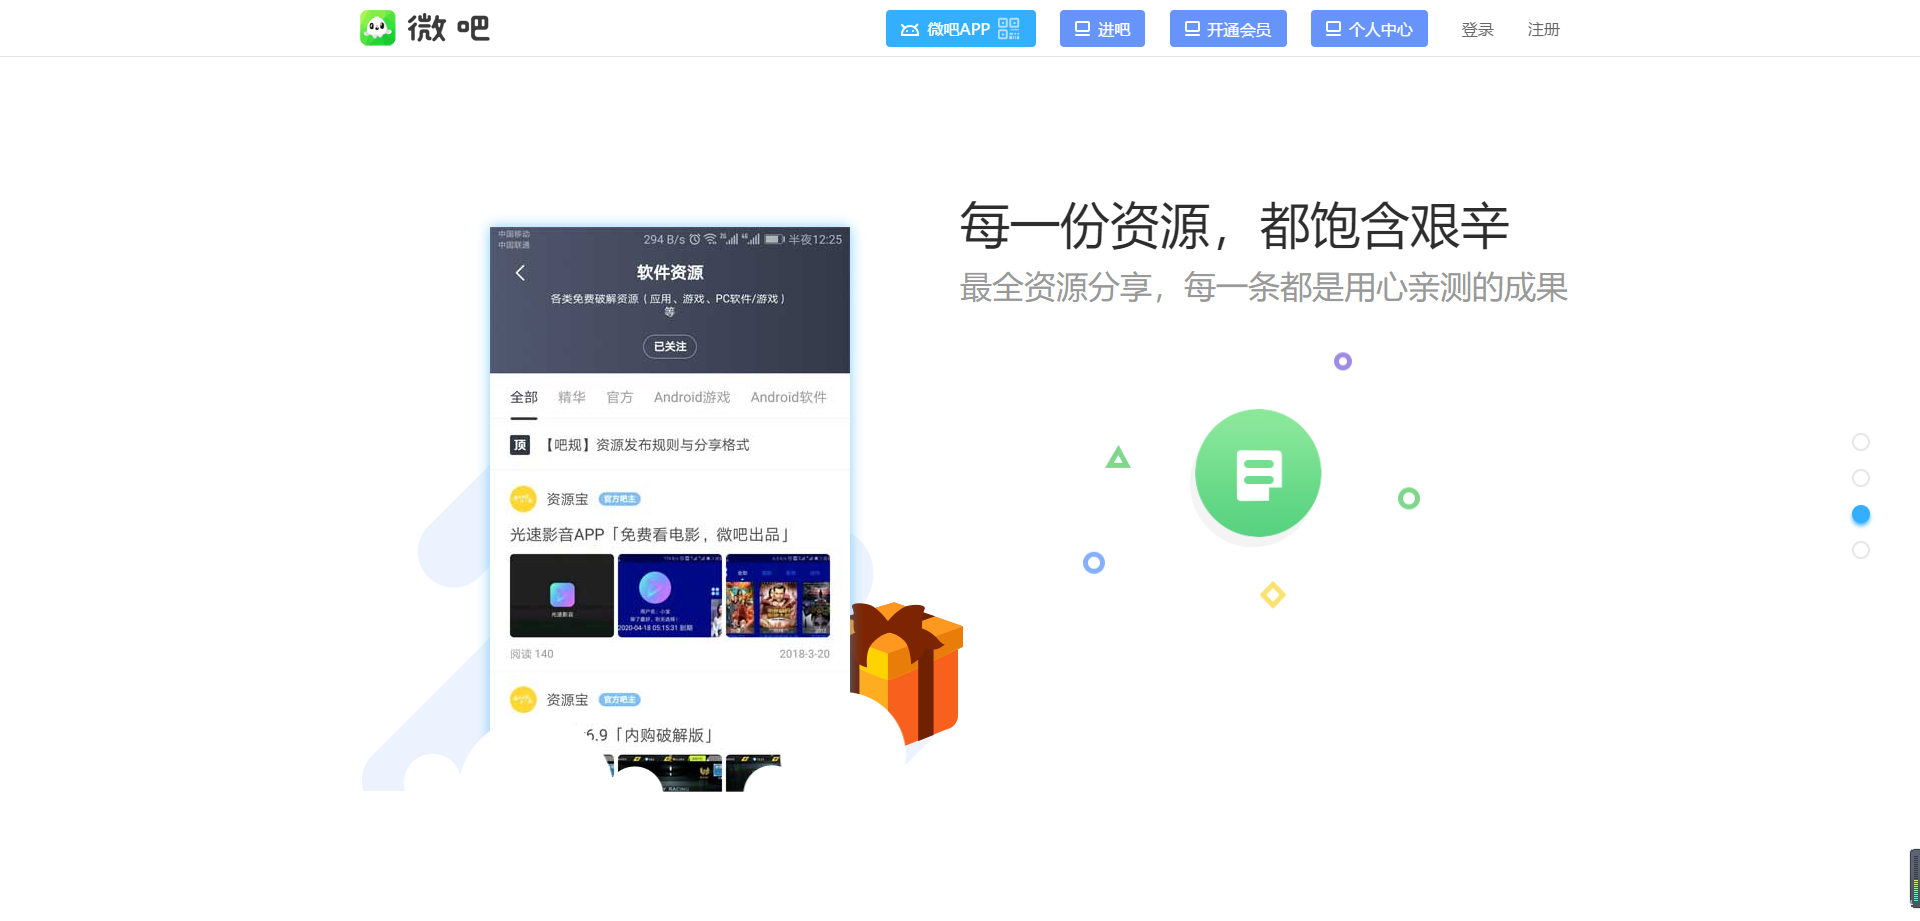Screen dimensions: 1920x921
Task: Click the first 资源宝 avatar icon
Action: pos(523,498)
